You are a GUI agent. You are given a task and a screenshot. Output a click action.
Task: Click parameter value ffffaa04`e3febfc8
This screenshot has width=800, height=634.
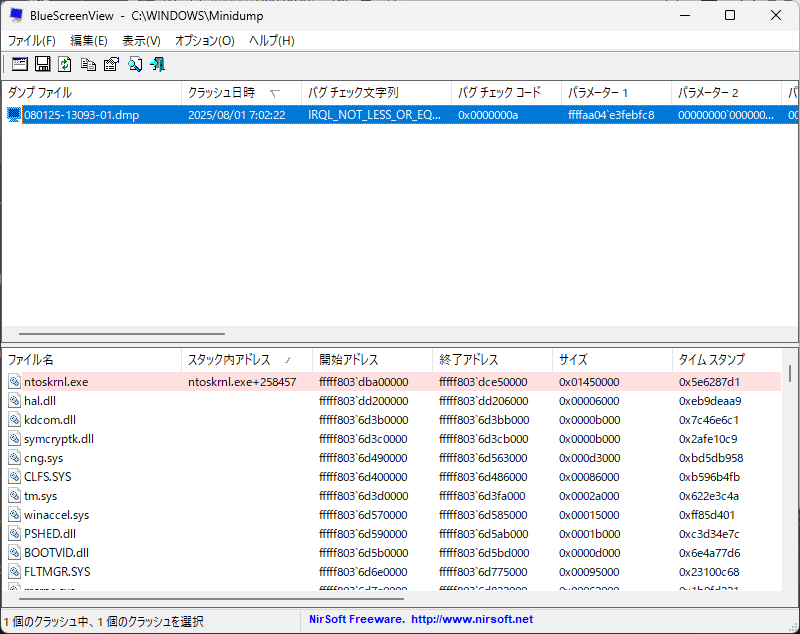point(611,115)
